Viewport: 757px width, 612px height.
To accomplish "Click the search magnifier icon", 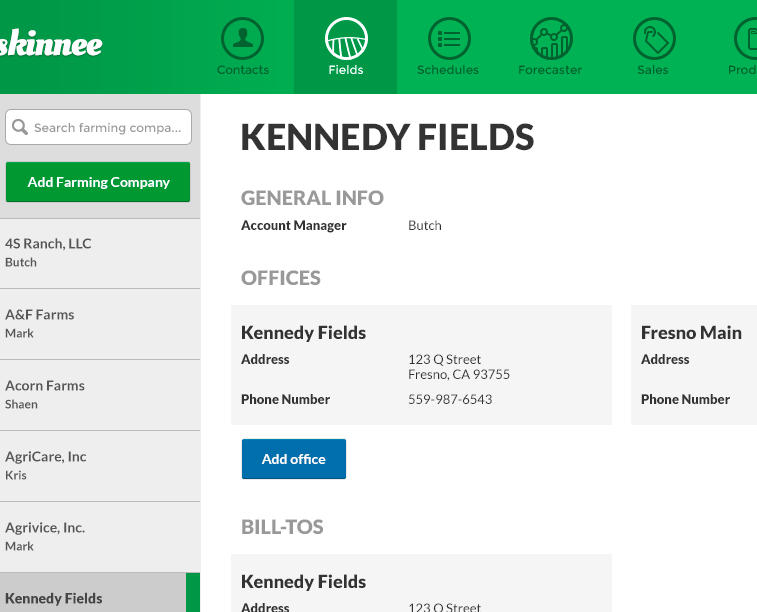I will point(20,128).
